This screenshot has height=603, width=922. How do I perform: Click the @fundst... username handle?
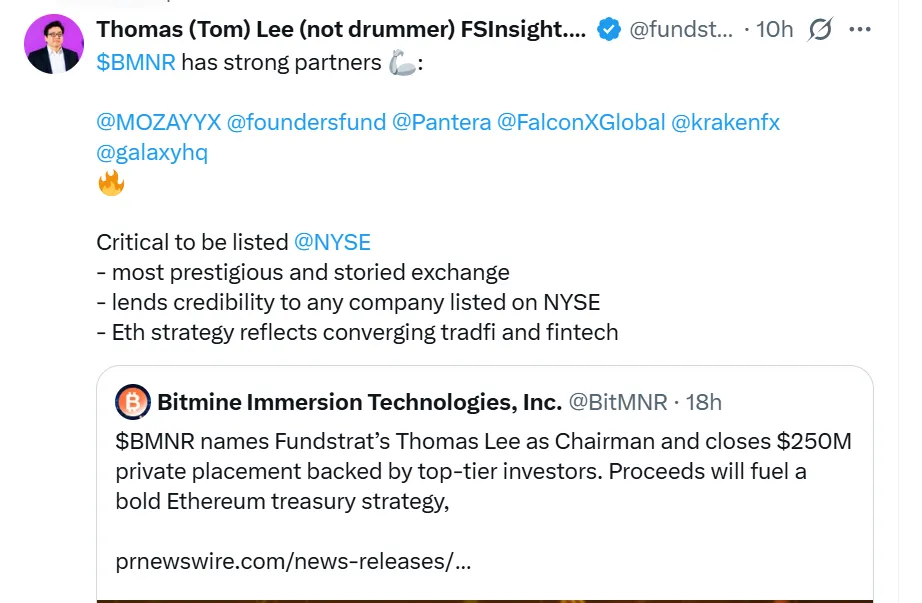680,29
